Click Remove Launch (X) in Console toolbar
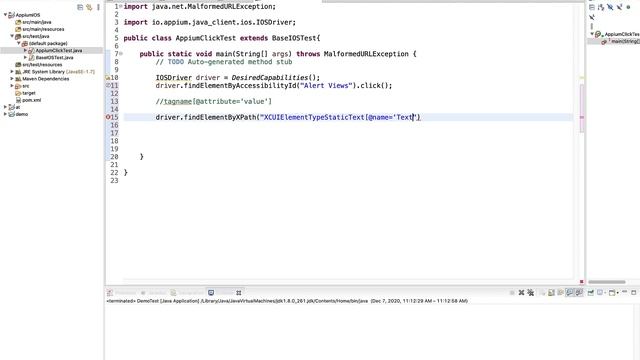The width and height of the screenshot is (640, 360). [522, 293]
